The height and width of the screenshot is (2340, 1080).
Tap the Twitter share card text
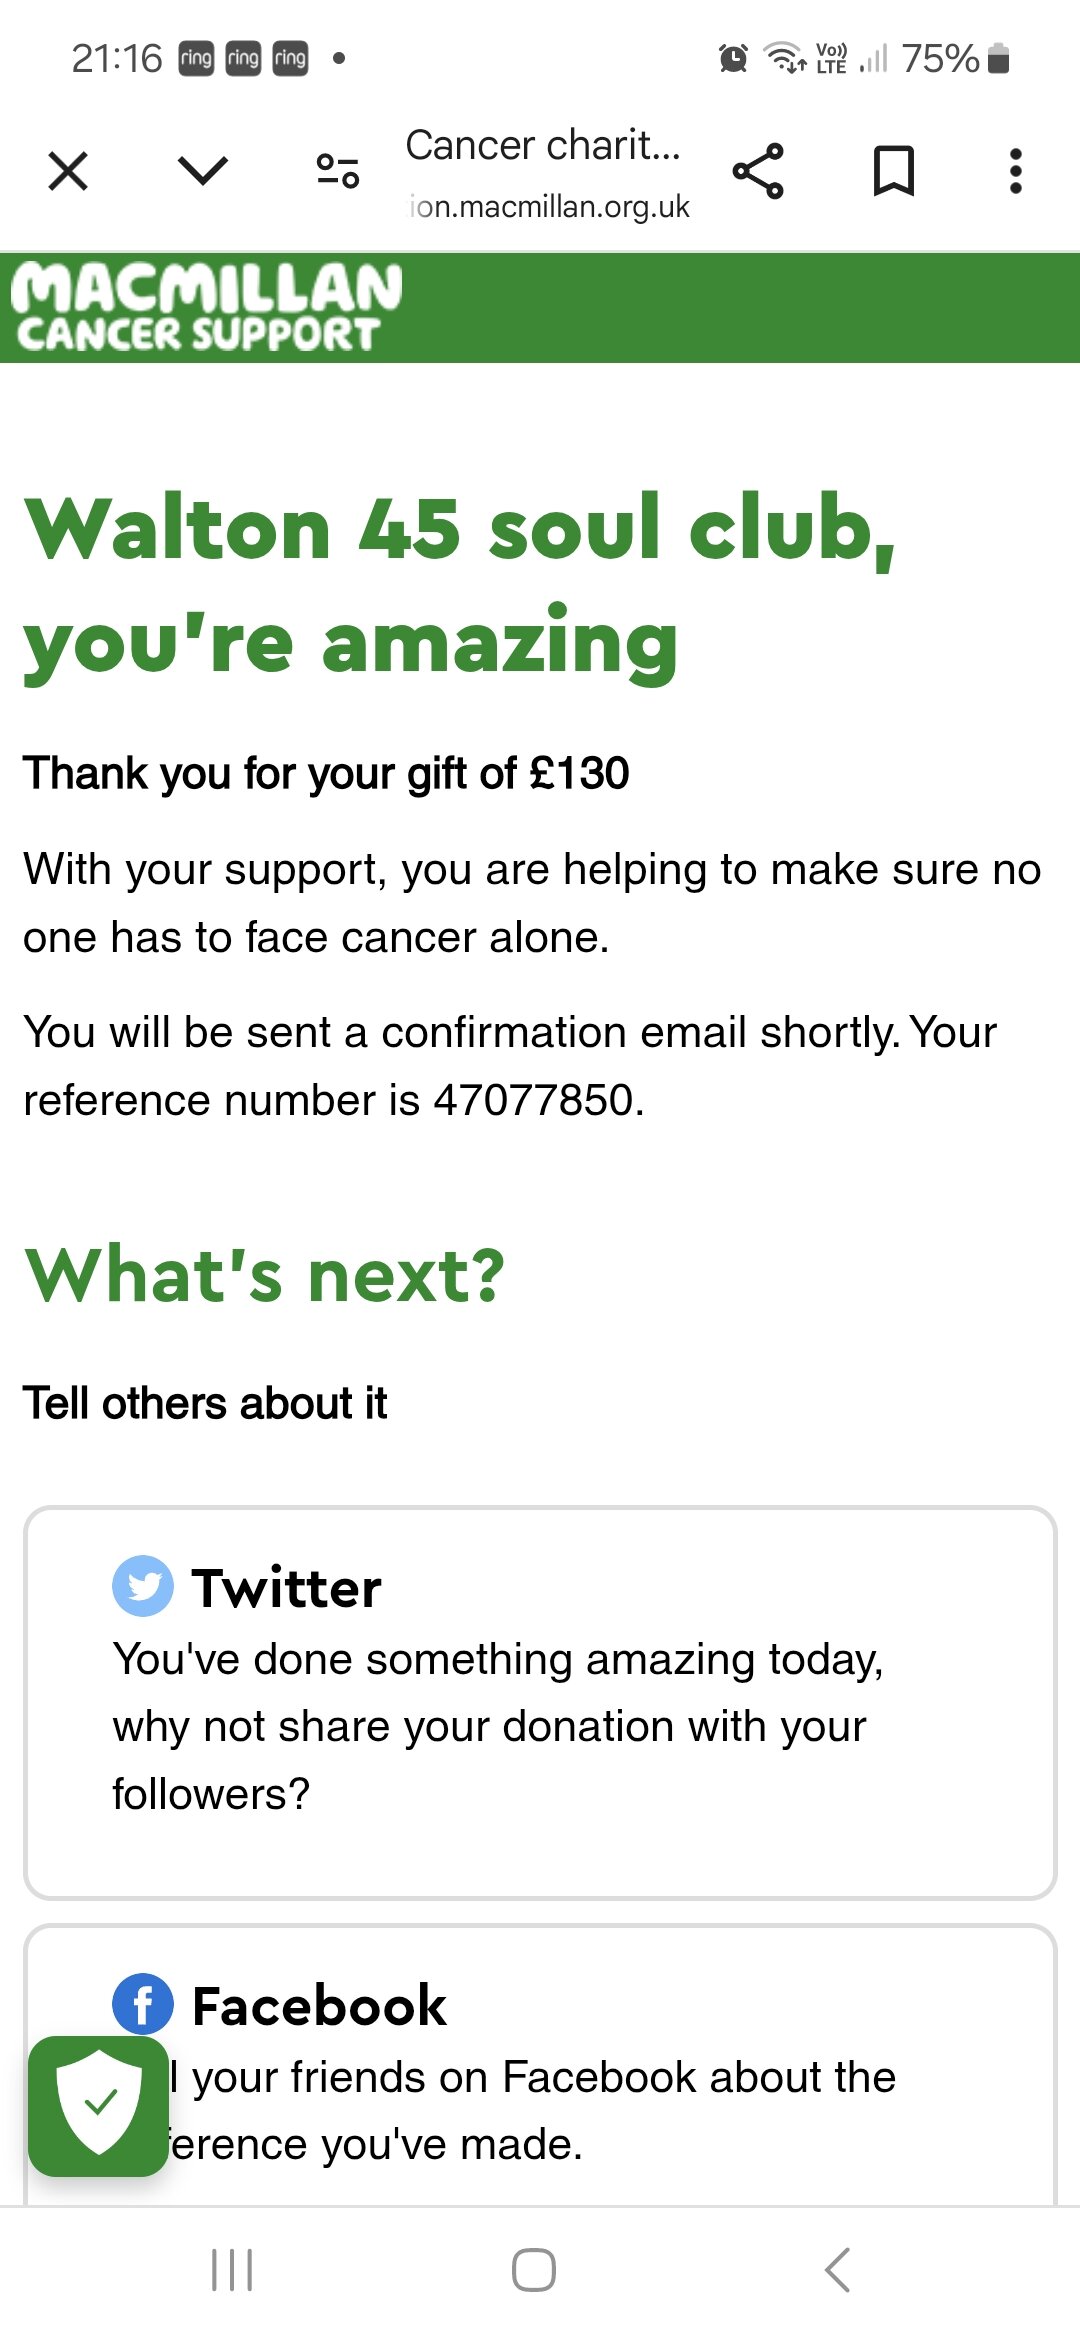pyautogui.click(x=498, y=1727)
